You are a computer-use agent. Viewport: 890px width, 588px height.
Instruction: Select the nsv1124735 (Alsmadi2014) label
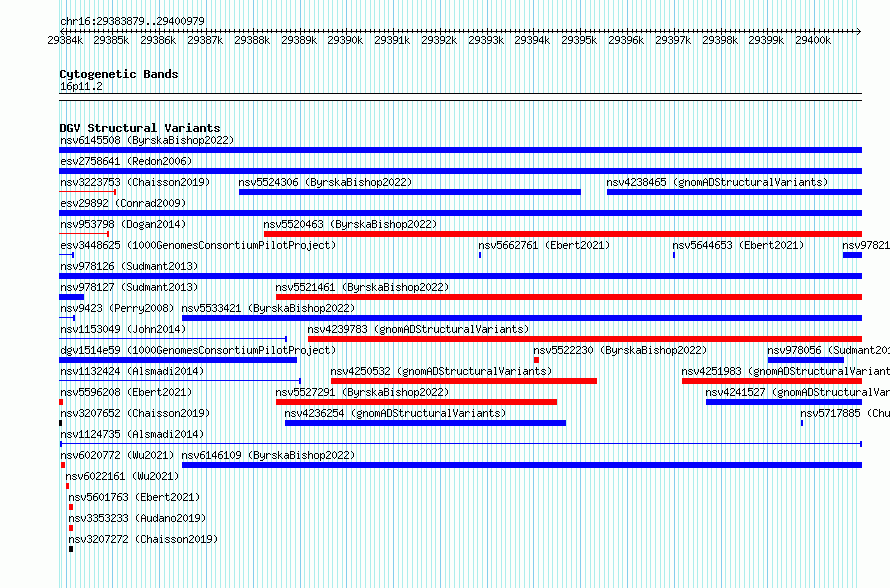(132, 434)
